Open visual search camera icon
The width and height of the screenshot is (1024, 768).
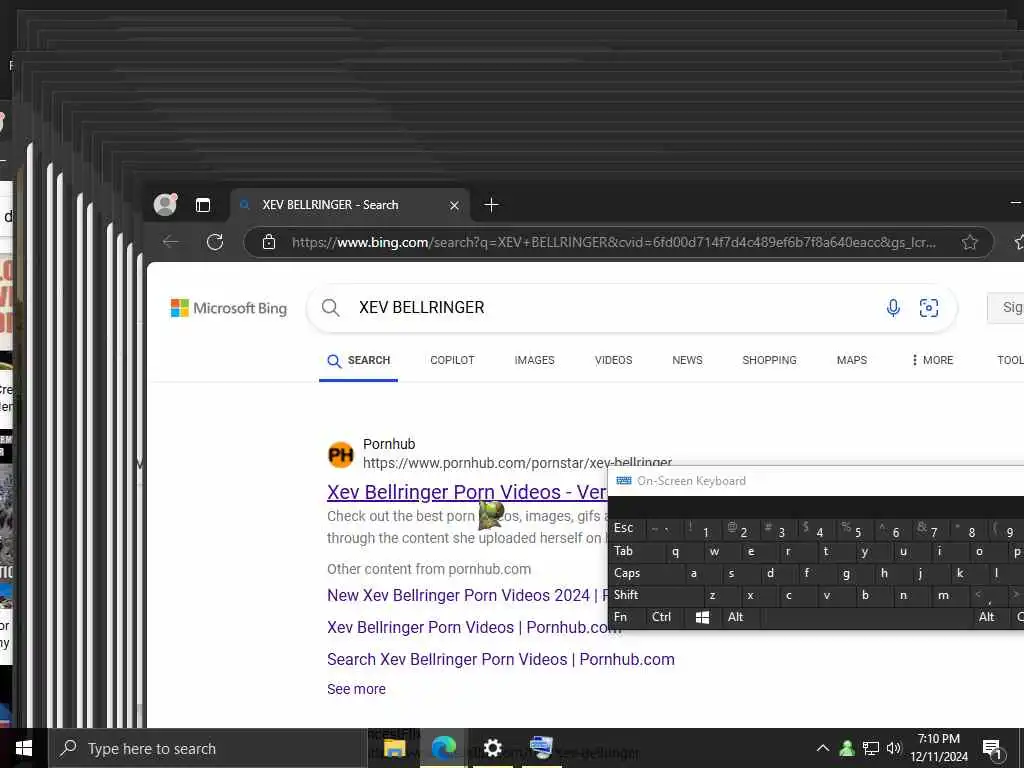click(x=929, y=308)
